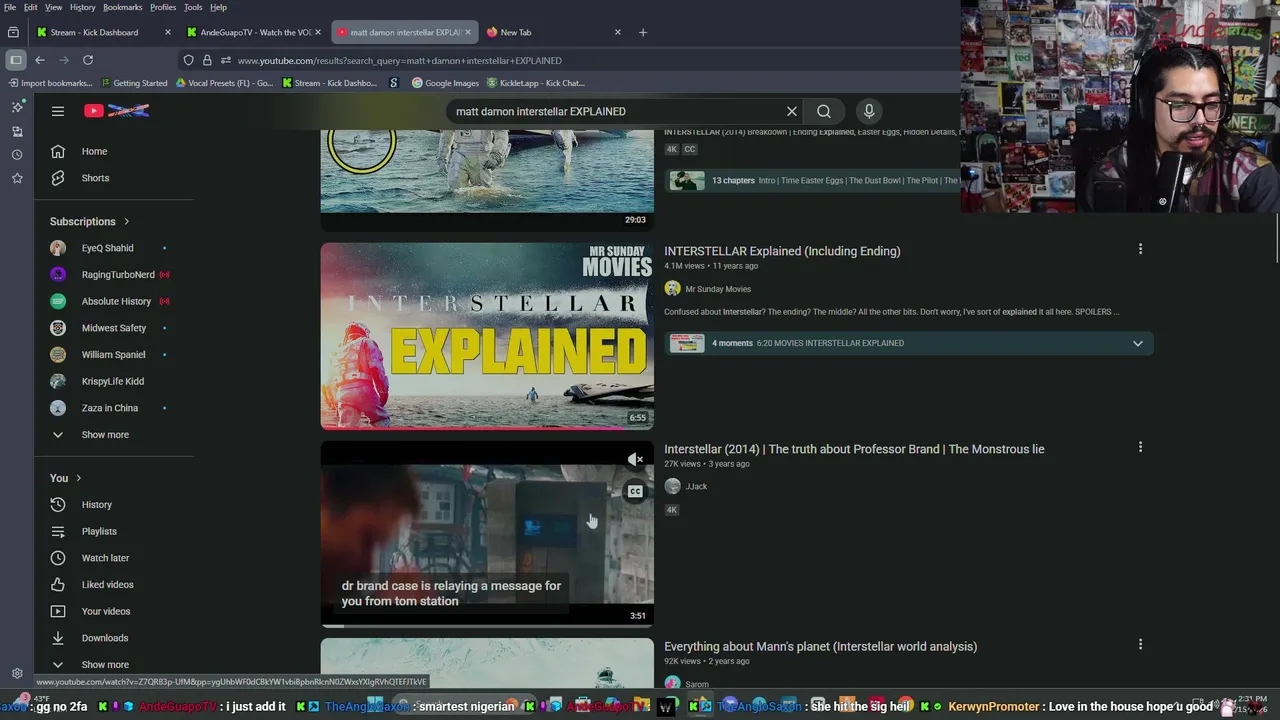Image resolution: width=1280 pixels, height=720 pixels.
Task: Open more options for Mann's planet video
Action: pos(1140,645)
